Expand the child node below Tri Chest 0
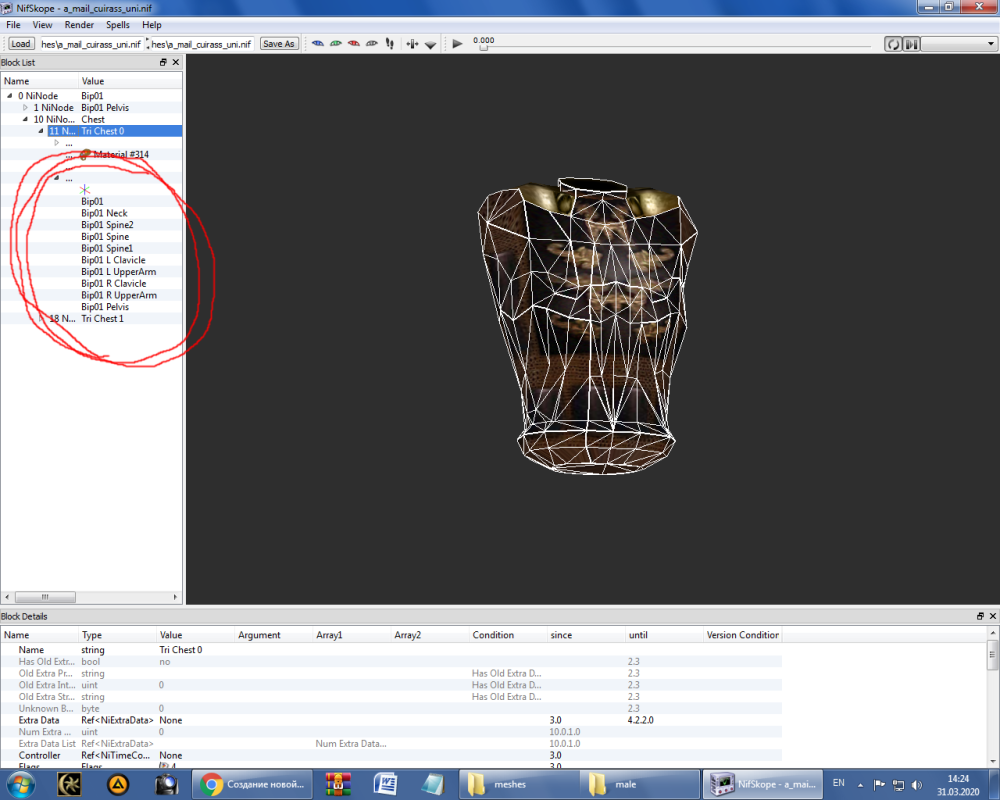Viewport: 1000px width, 800px height. tap(57, 143)
